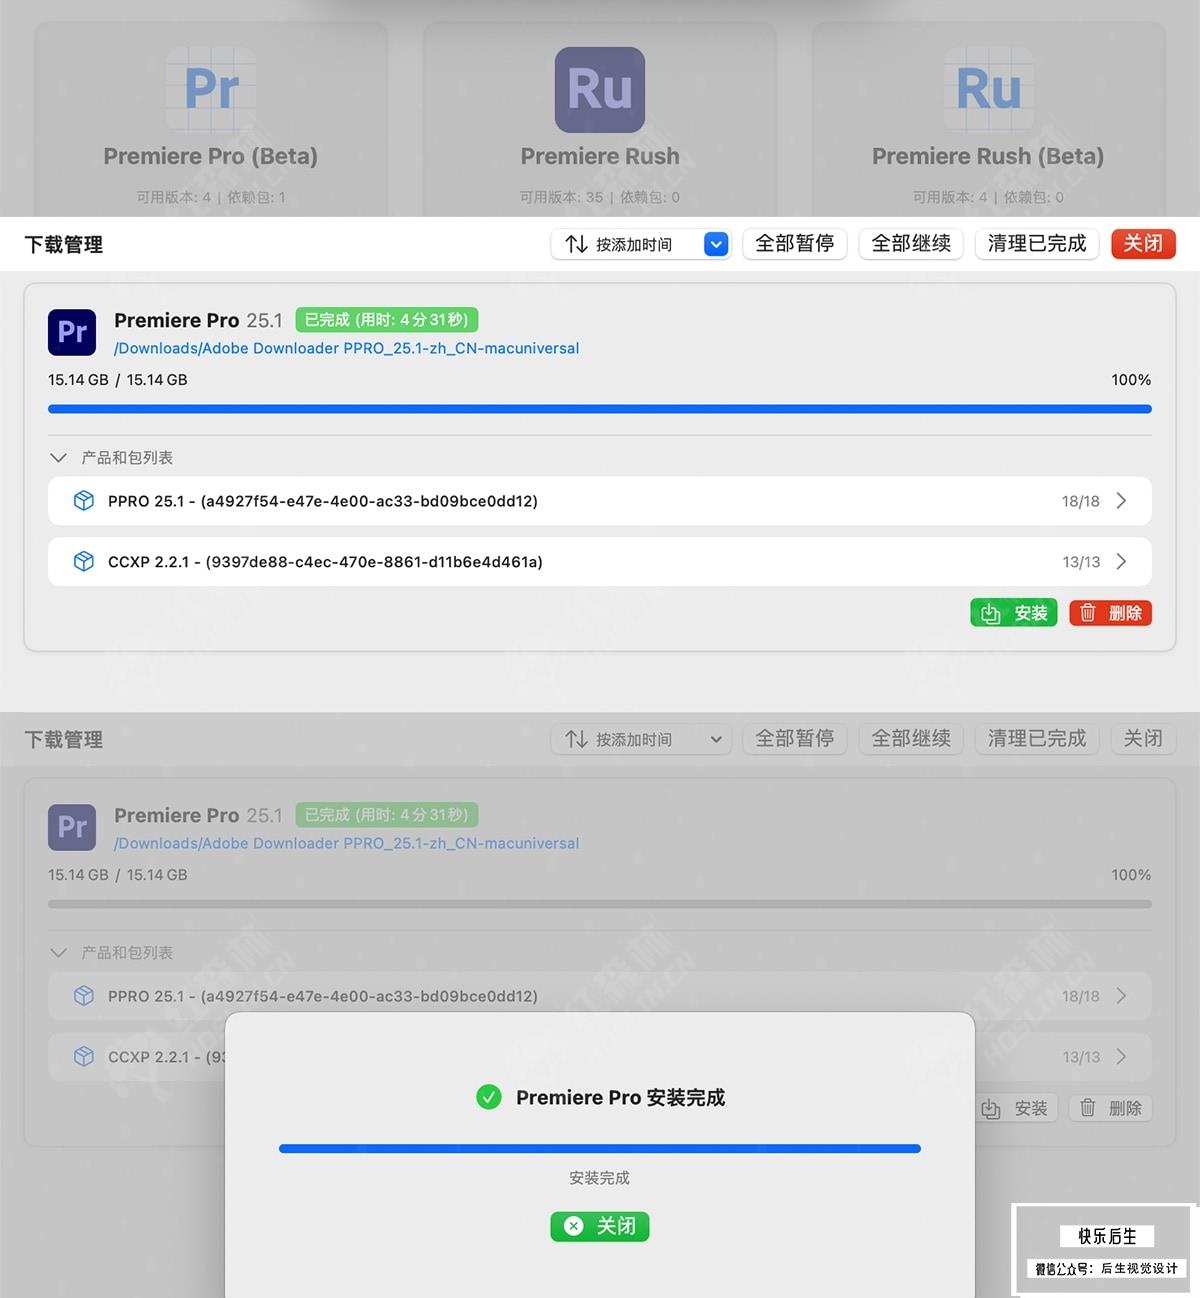The height and width of the screenshot is (1298, 1200).
Task: Dismiss the install dialog with the green 关闭 button
Action: (x=600, y=1226)
